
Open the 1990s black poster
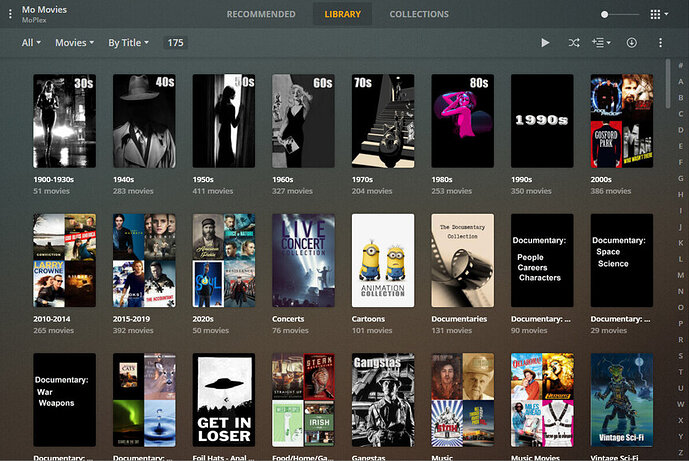coord(542,121)
